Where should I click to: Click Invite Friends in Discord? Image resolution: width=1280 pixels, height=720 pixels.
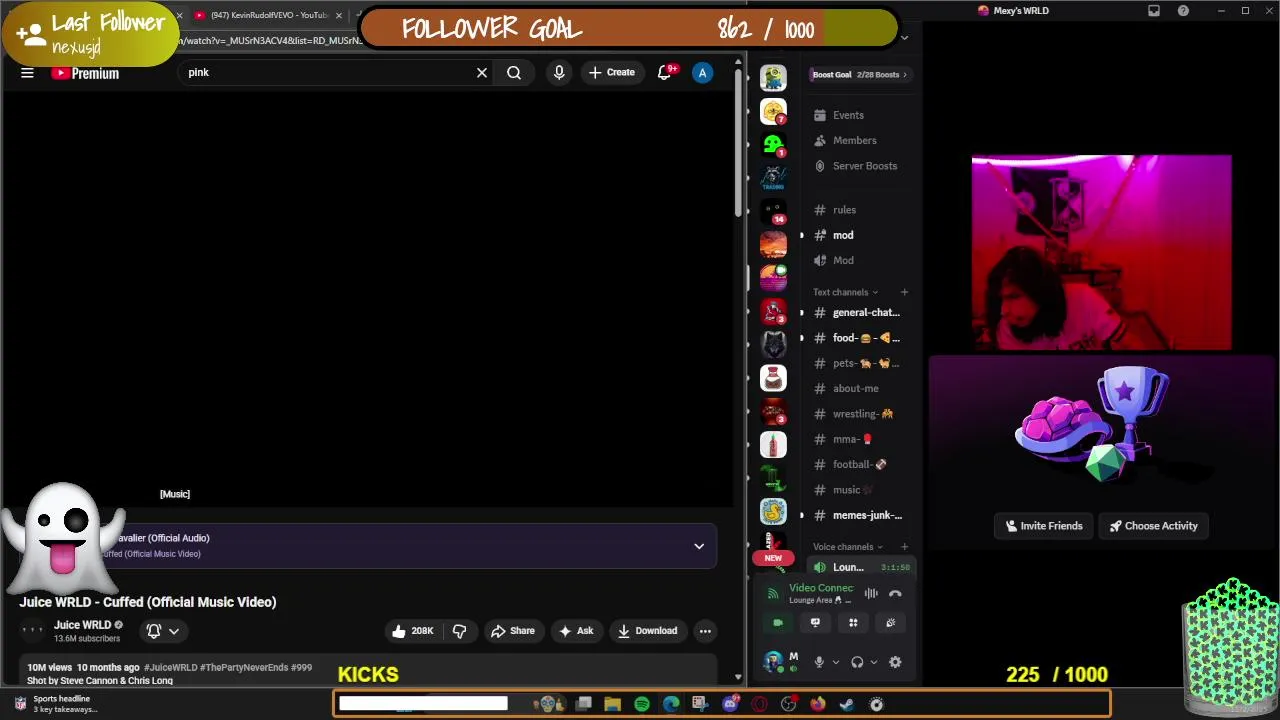coord(1043,526)
